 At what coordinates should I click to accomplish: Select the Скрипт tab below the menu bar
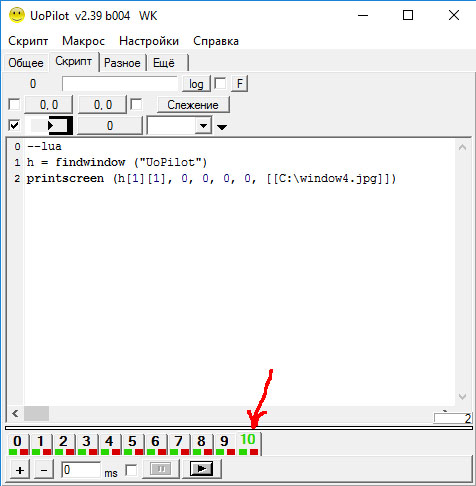[x=74, y=61]
